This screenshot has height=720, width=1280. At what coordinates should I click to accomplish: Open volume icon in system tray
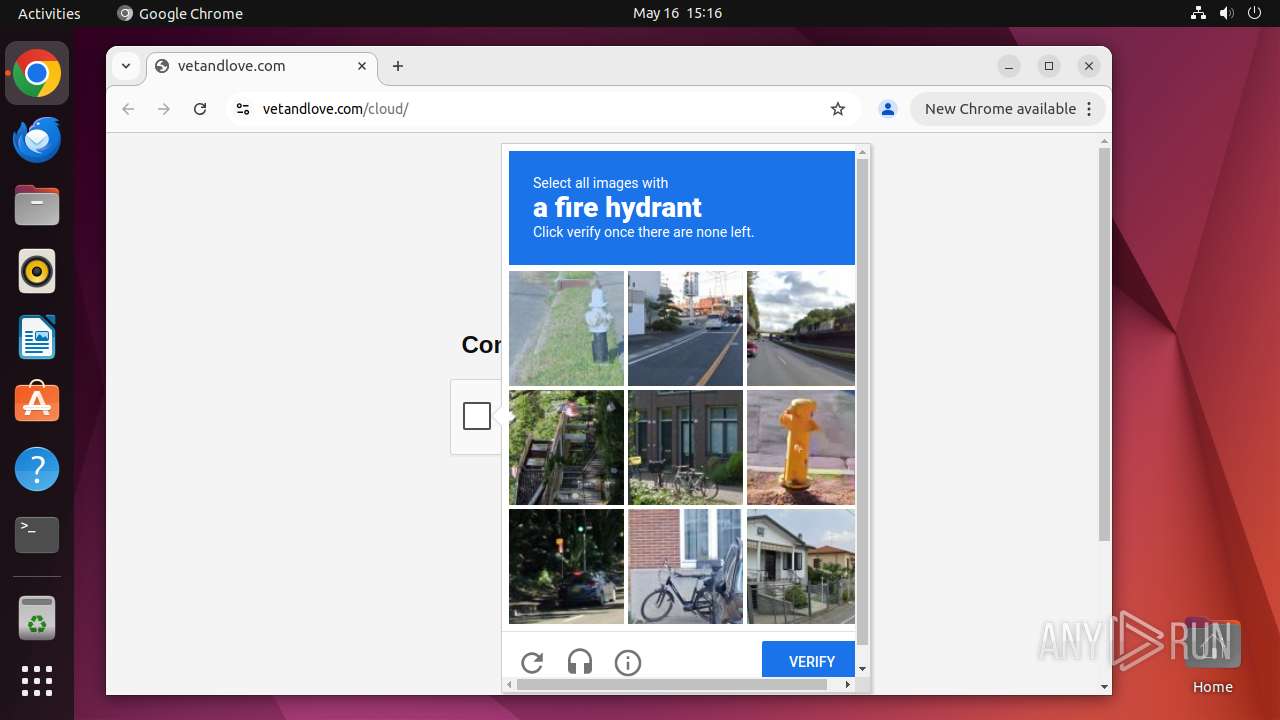(x=1226, y=13)
